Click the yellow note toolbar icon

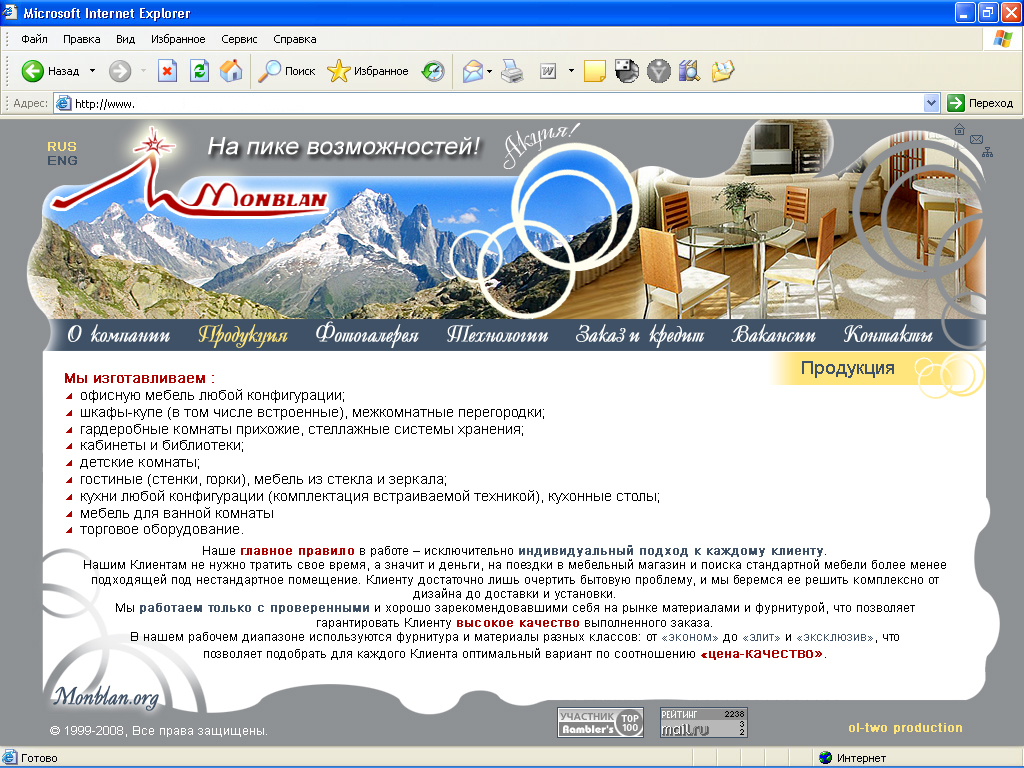[594, 71]
